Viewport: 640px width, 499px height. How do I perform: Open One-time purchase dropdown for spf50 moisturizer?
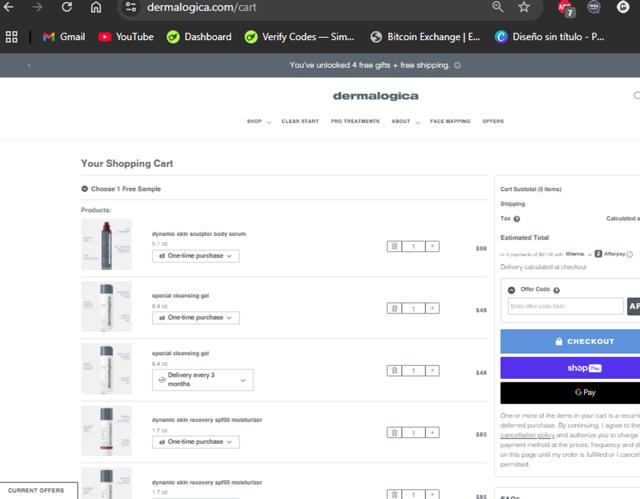pos(196,442)
